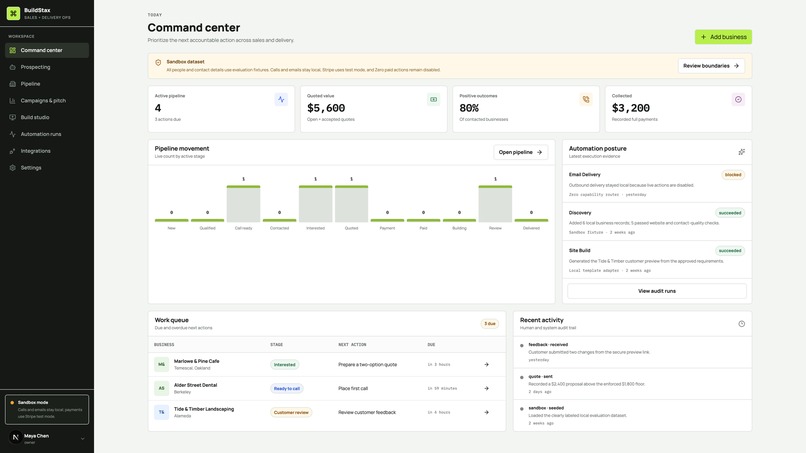Viewport: 806px width, 453px height.
Task: Click the Quoted bar in chart
Action: pyautogui.click(x=352, y=204)
